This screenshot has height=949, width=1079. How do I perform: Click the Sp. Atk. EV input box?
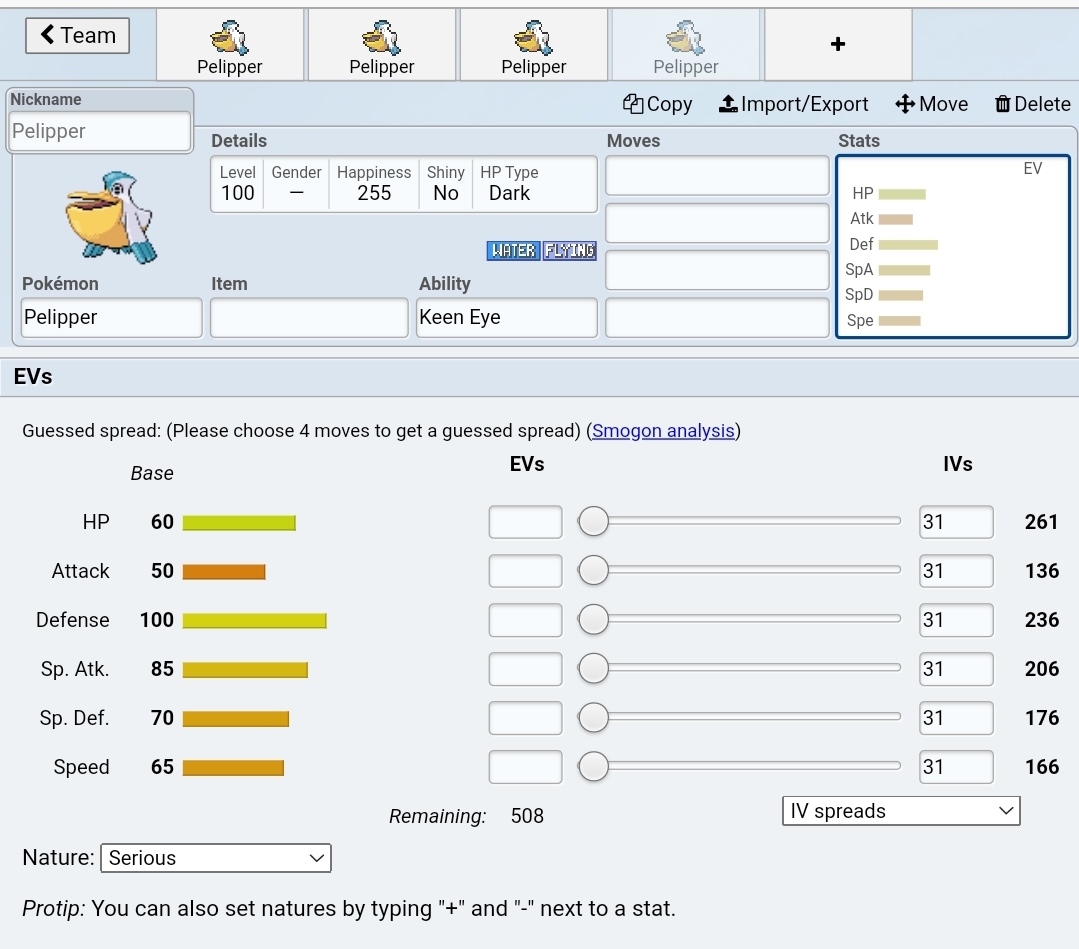(x=525, y=669)
